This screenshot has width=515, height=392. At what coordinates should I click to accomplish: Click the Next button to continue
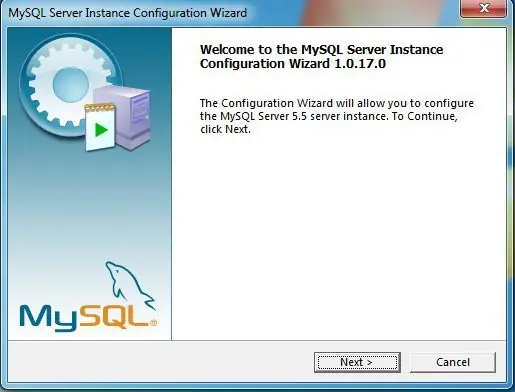(357, 362)
